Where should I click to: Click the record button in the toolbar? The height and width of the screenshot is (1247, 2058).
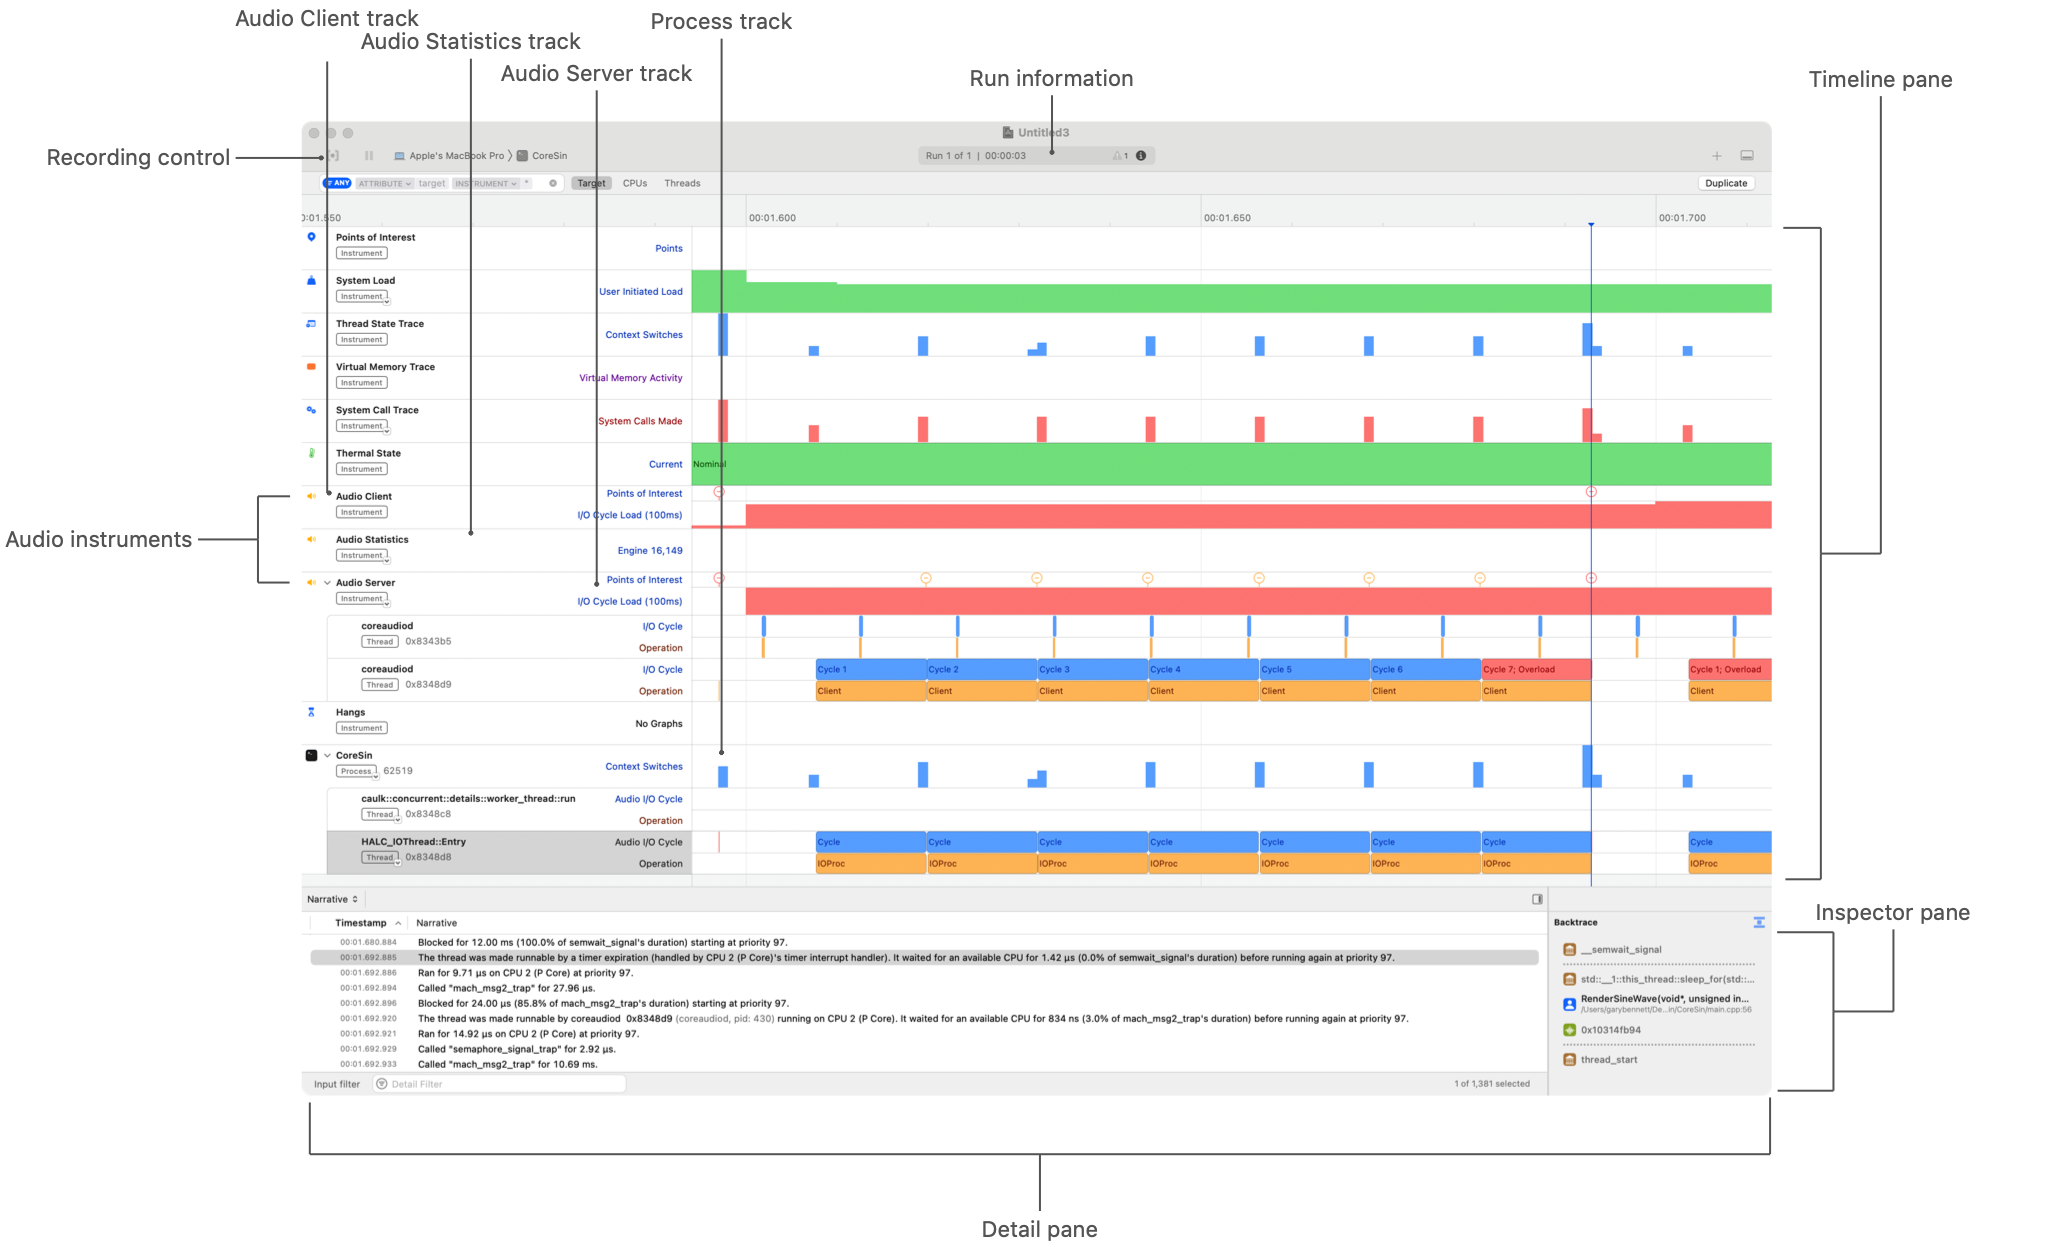click(334, 156)
